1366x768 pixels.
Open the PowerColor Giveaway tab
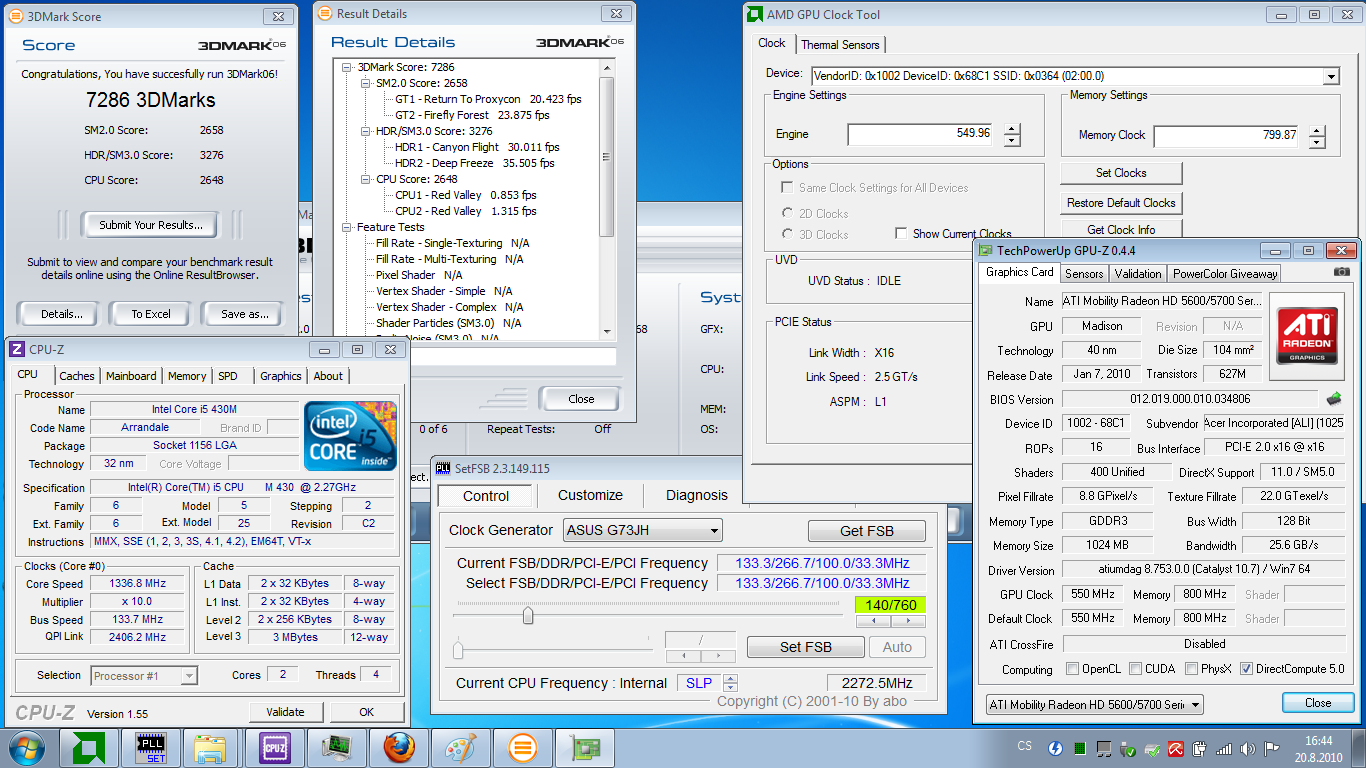1225,273
